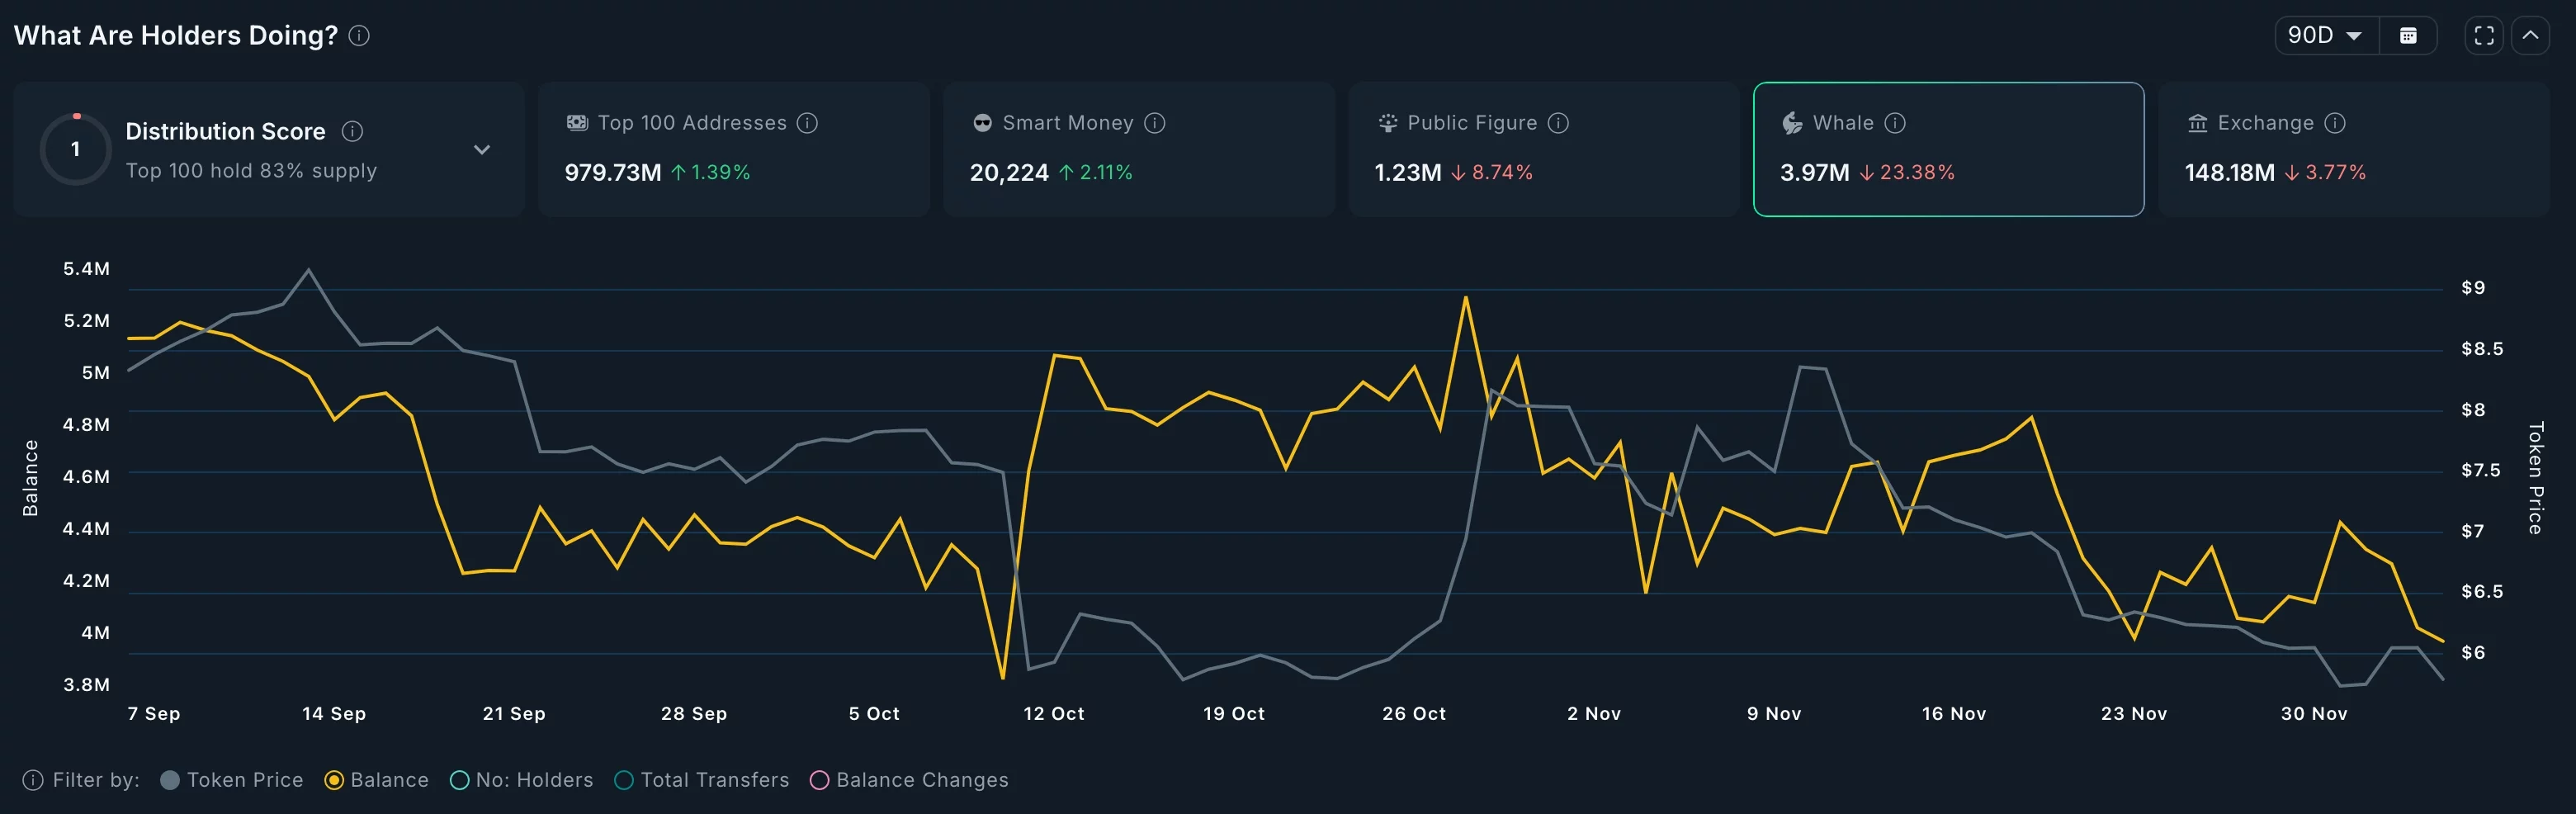The image size is (2576, 814).
Task: Open the calendar date picker icon
Action: (x=2409, y=35)
